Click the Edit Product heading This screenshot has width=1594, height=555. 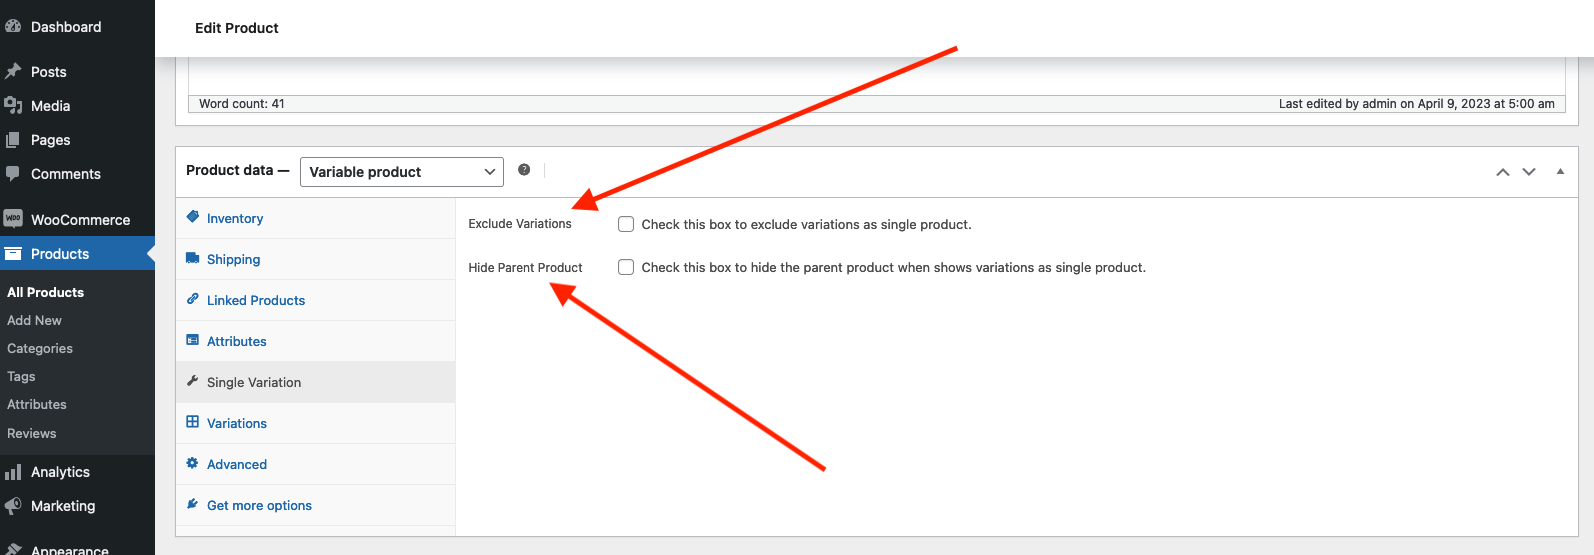pos(237,28)
